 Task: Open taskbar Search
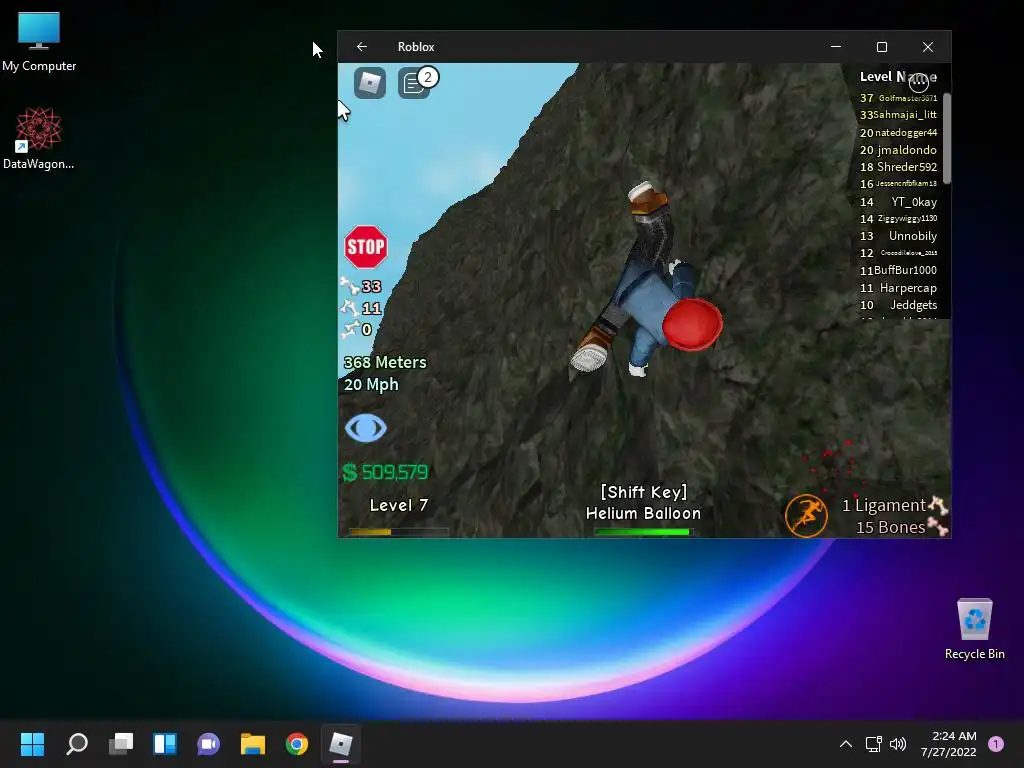pos(77,744)
